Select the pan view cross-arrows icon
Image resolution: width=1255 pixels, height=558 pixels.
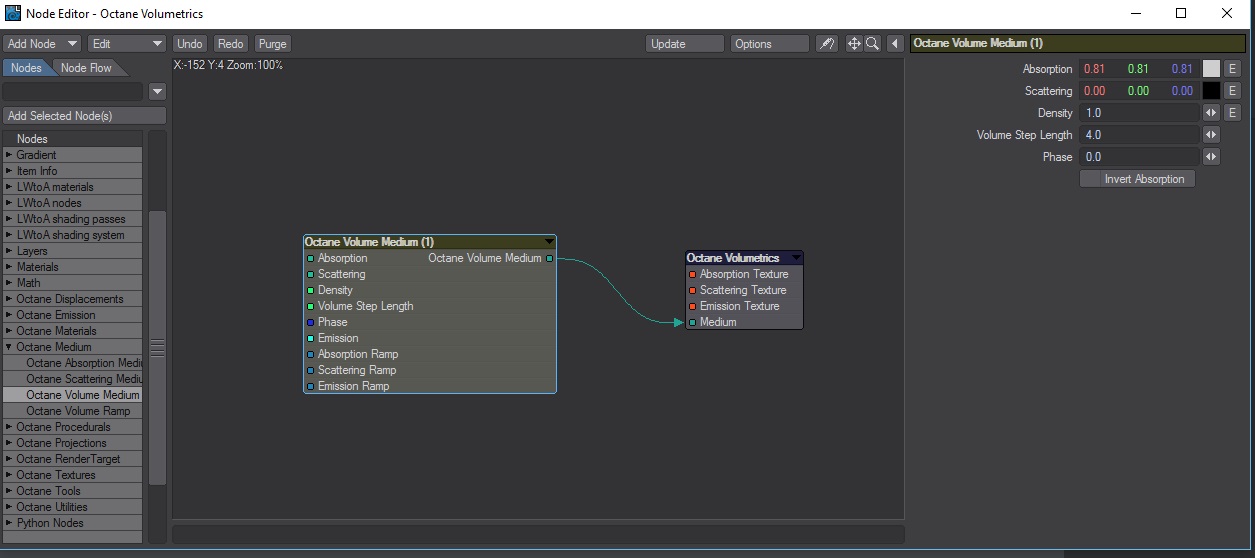pos(854,44)
